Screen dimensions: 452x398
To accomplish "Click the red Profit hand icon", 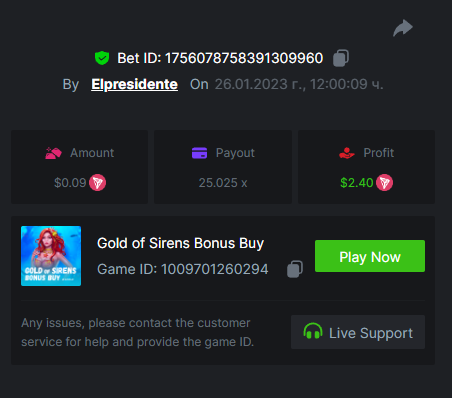I will (347, 153).
